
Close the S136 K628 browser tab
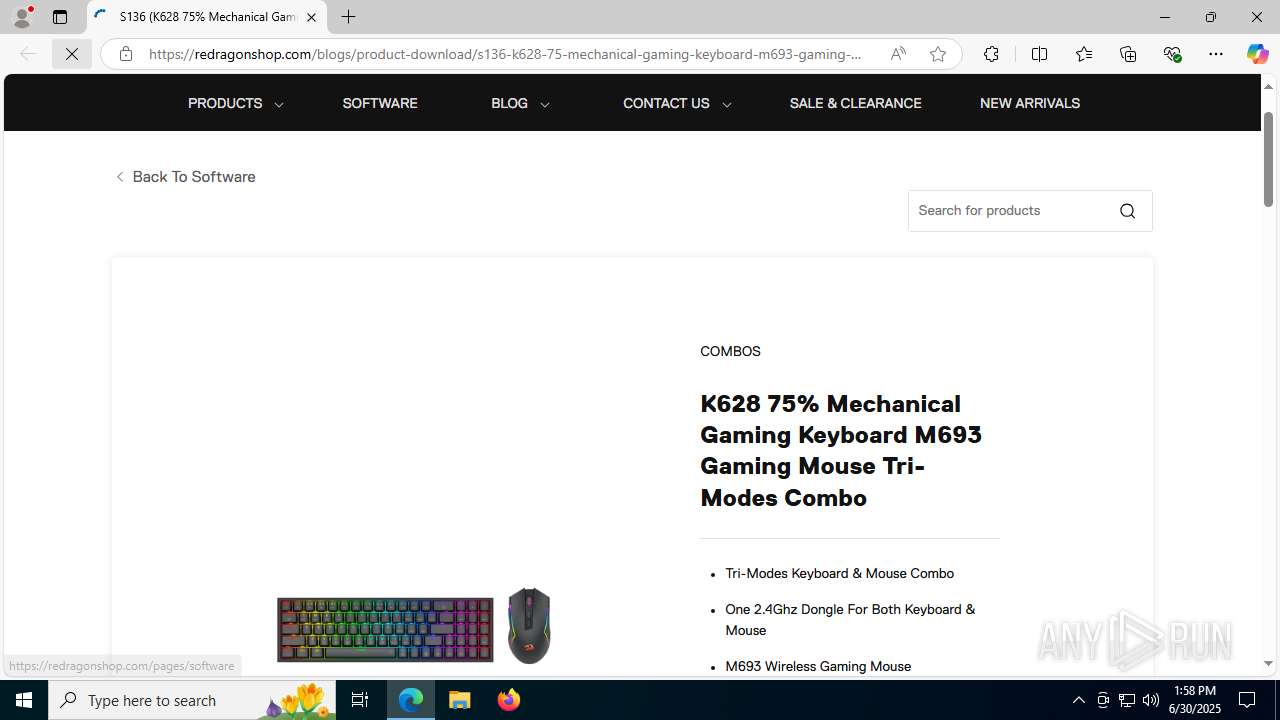(311, 17)
